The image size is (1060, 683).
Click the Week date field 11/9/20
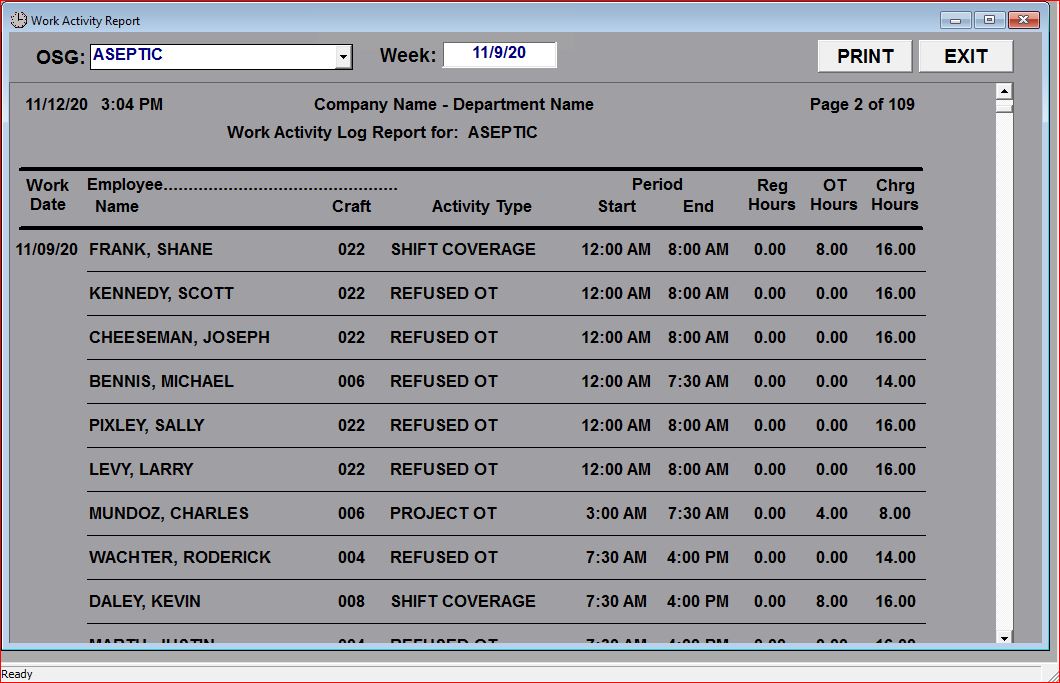click(500, 54)
